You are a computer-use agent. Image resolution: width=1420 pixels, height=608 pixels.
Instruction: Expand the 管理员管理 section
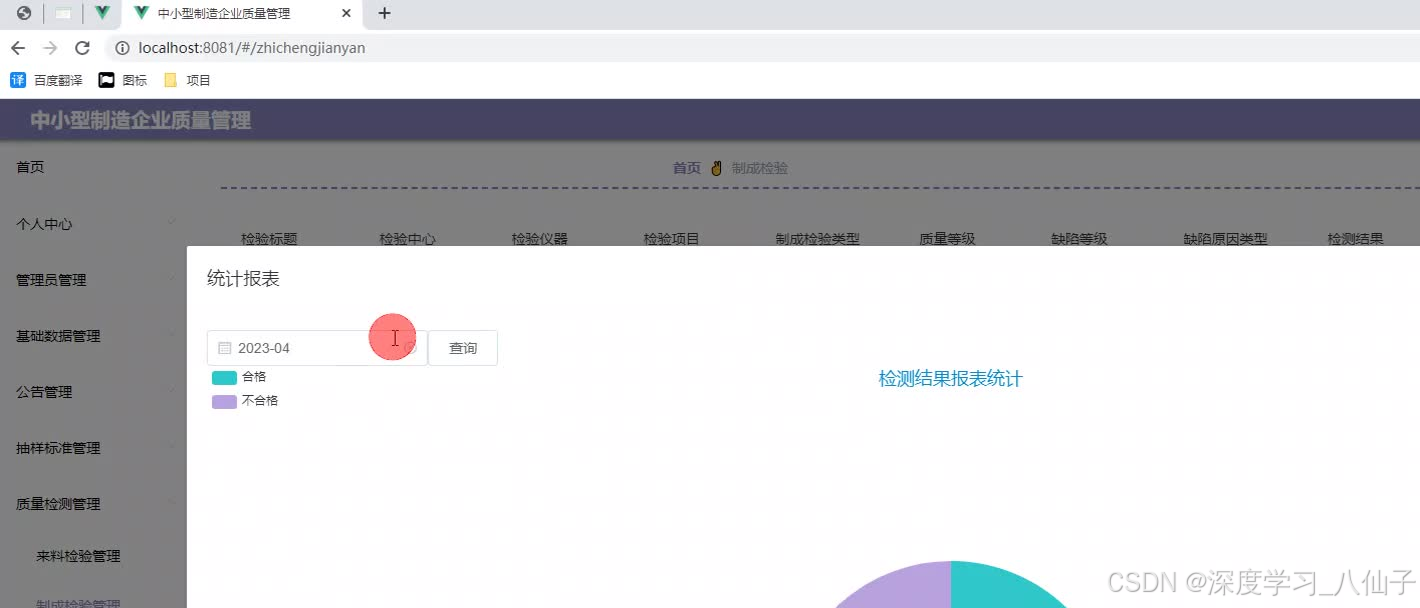coord(51,280)
